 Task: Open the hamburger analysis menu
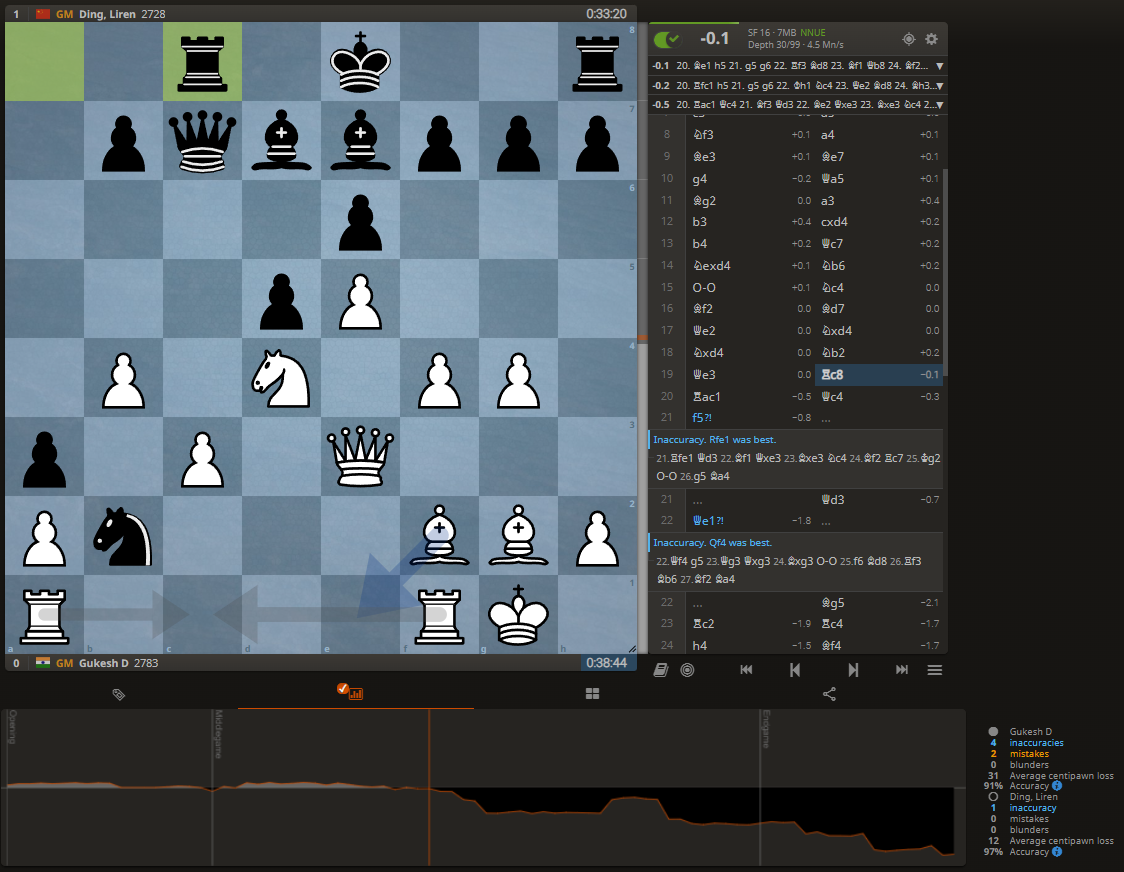coord(935,670)
